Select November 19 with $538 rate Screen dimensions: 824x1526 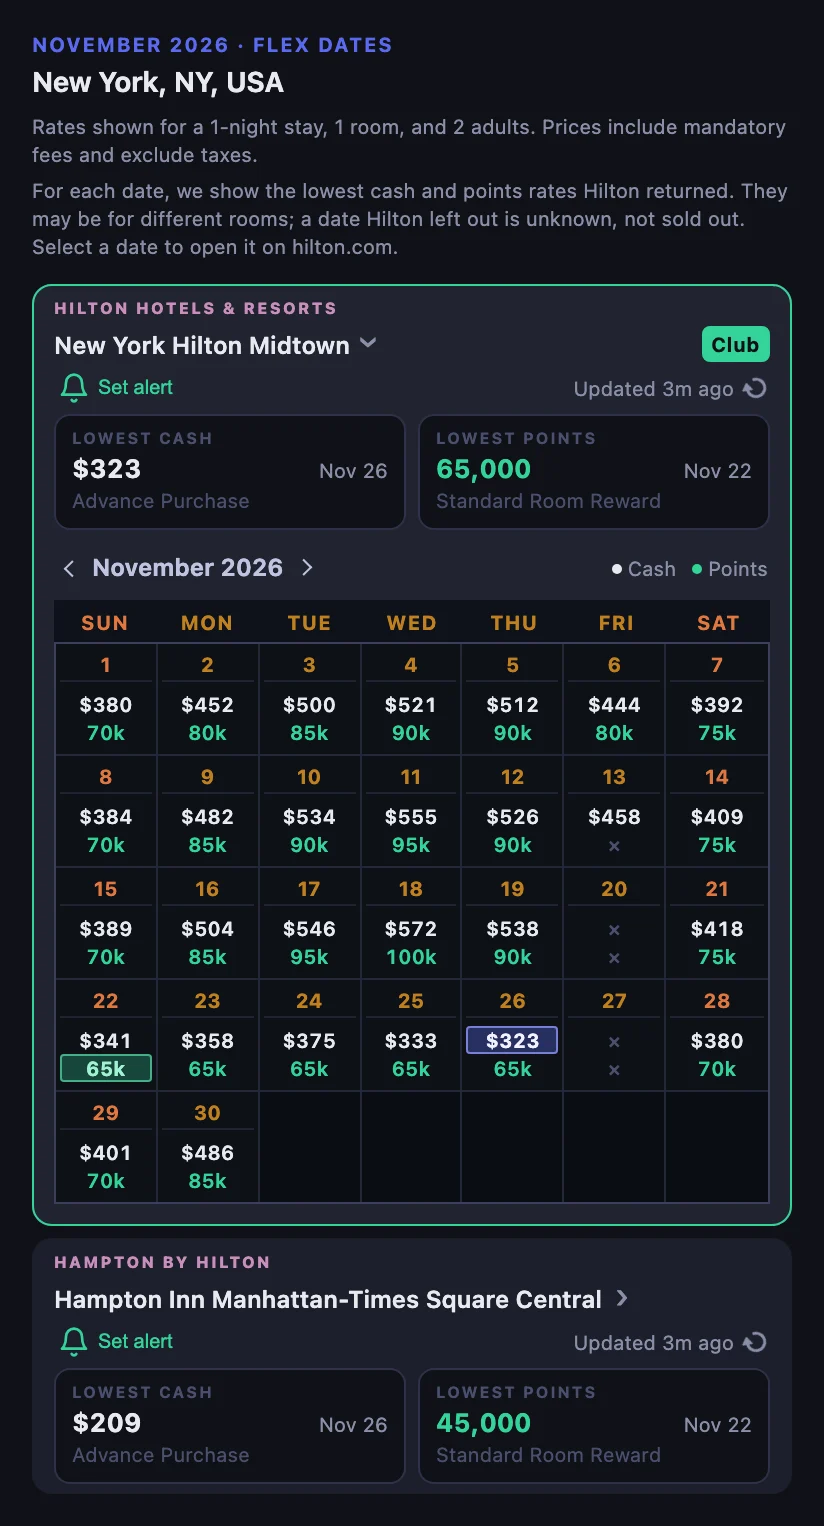(x=513, y=923)
